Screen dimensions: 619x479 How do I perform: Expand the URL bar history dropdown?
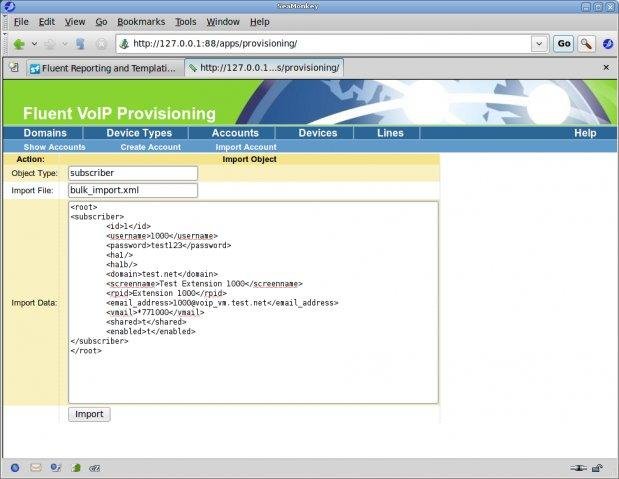(539, 44)
